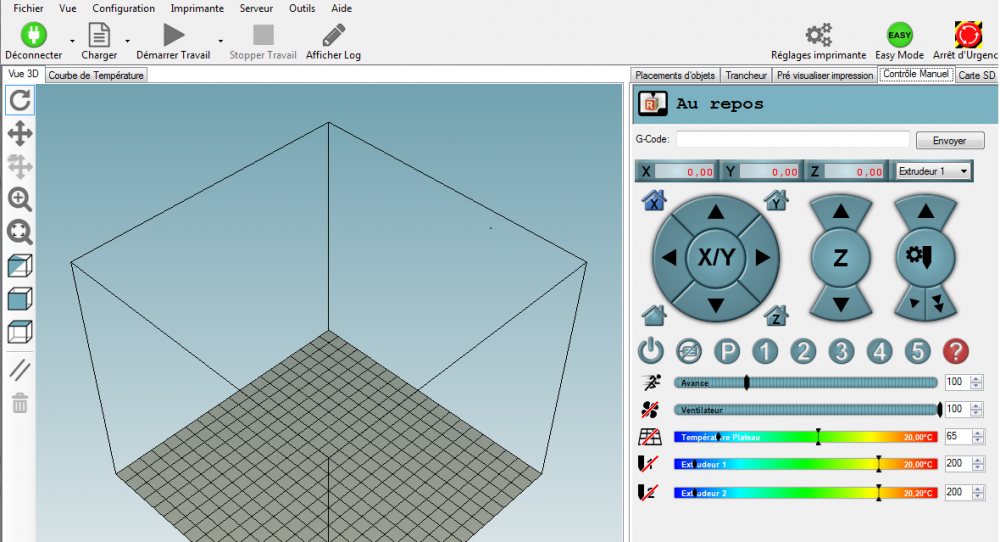Open the Imprimante menu
Screen dimensions: 1000x542
(x=197, y=8)
